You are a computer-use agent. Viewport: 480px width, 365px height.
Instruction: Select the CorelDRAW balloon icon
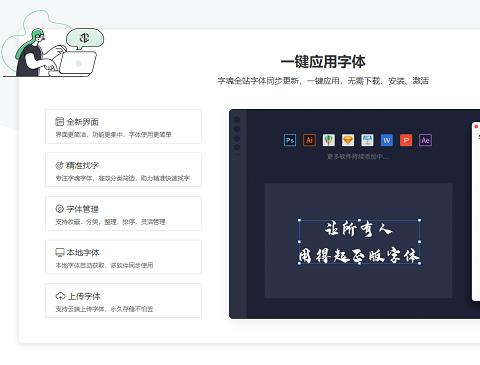coord(329,140)
